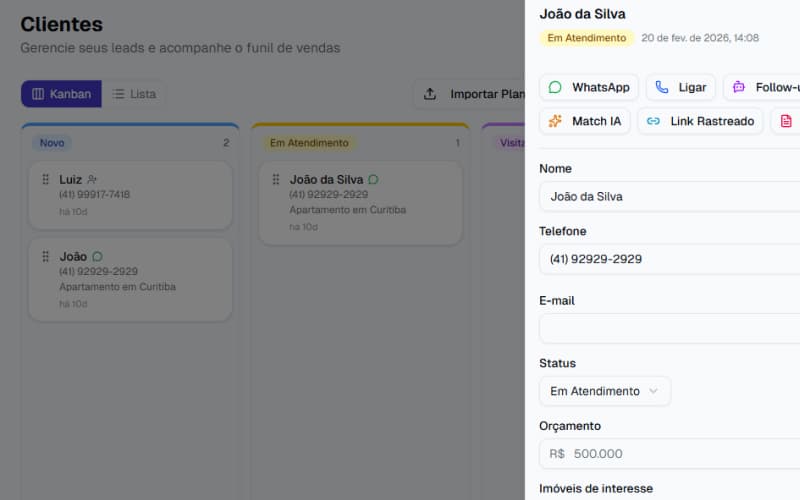Click the Em Atendimento column label

(309, 143)
